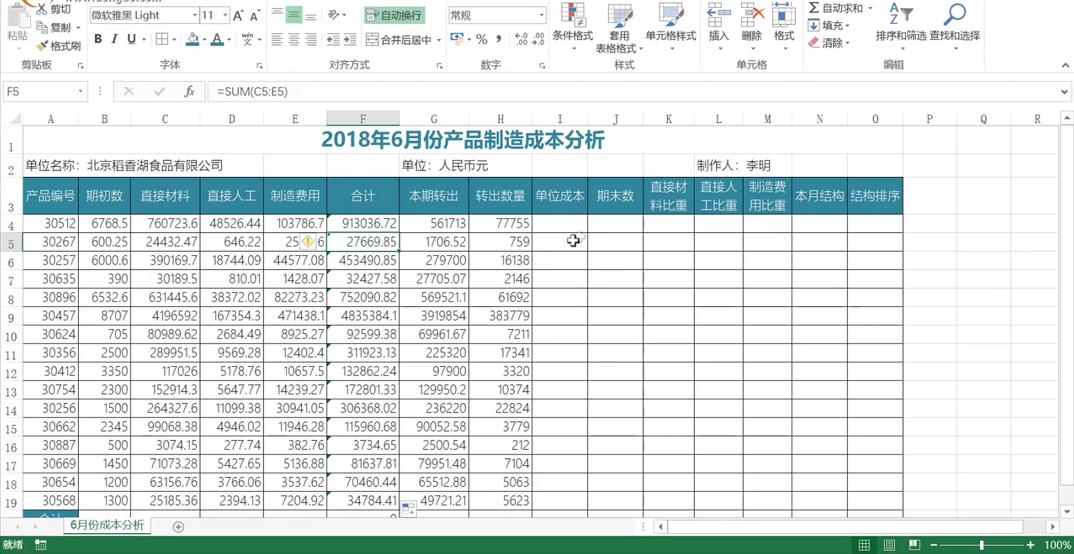Apply cell borders with the border icon

click(x=162, y=39)
